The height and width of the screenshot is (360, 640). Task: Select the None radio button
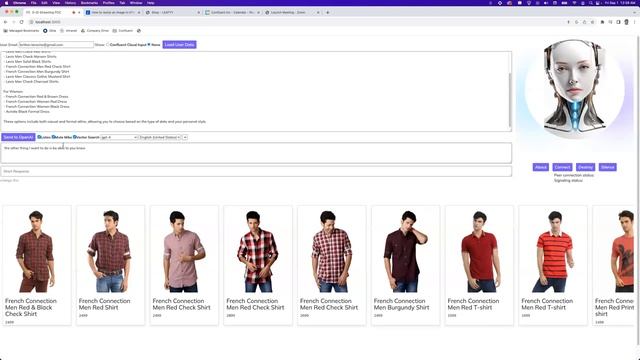149,44
